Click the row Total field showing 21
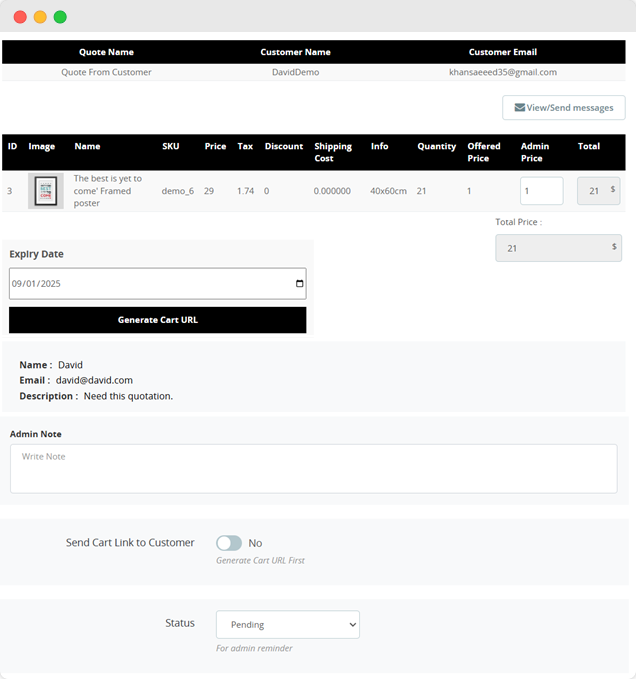This screenshot has height=679, width=636. tap(598, 191)
